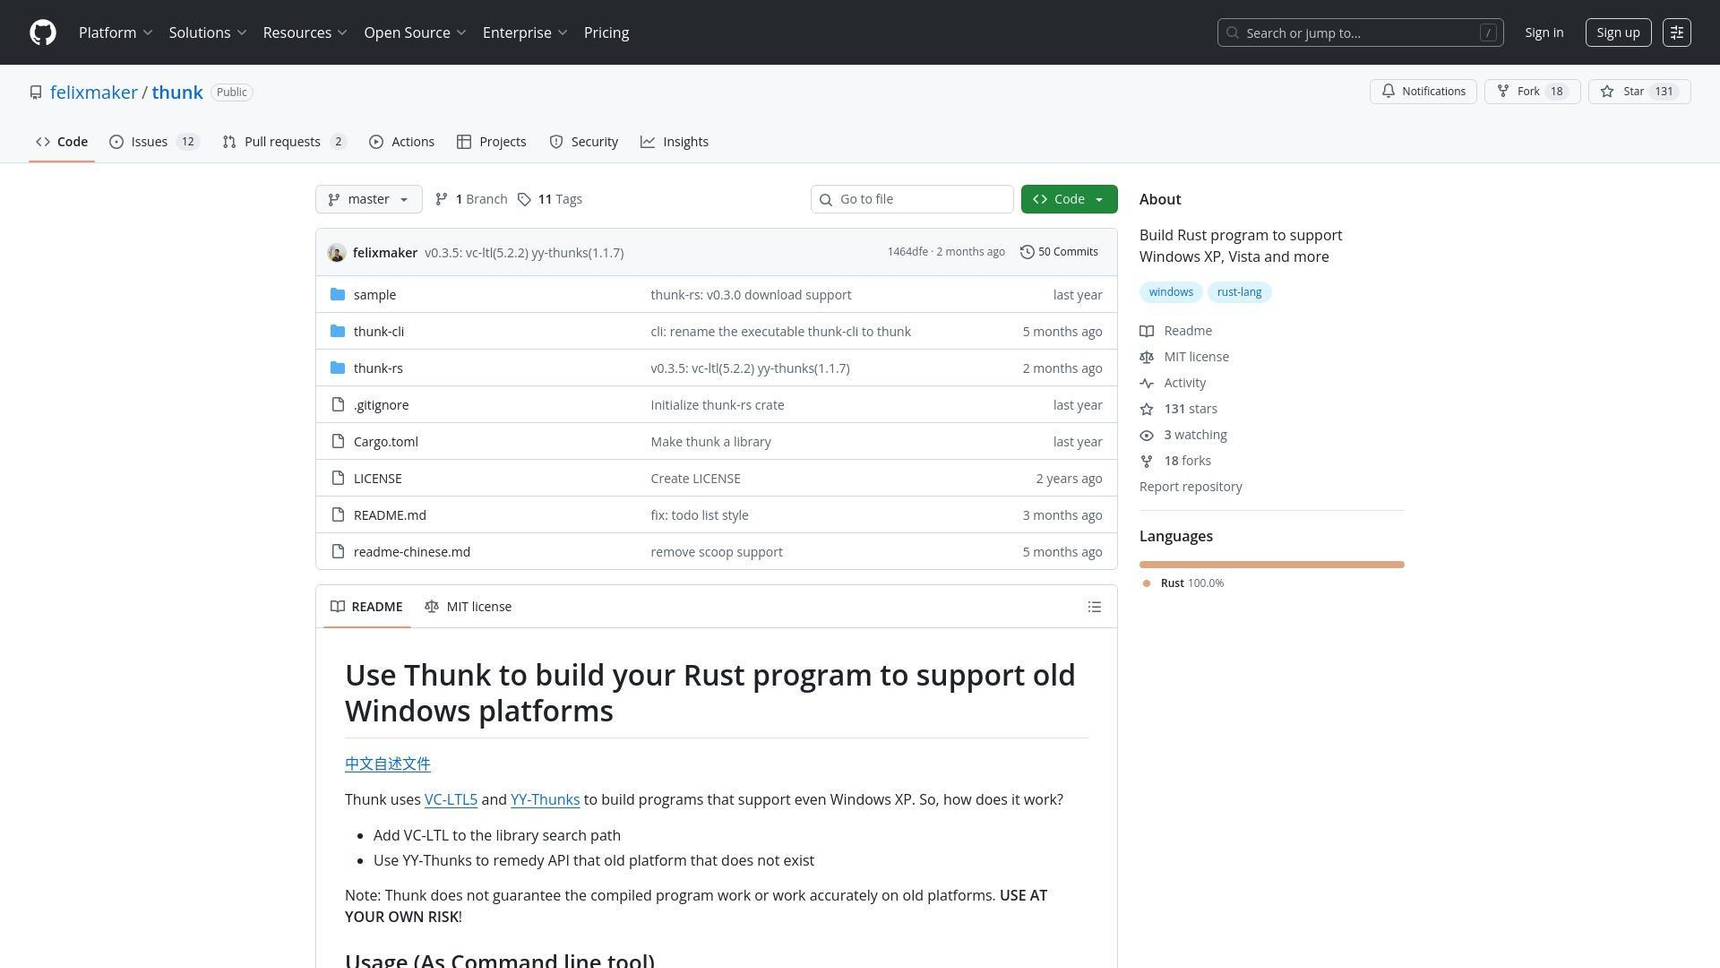The width and height of the screenshot is (1720, 968).
Task: Open the thunk-rs folder
Action: click(x=378, y=369)
